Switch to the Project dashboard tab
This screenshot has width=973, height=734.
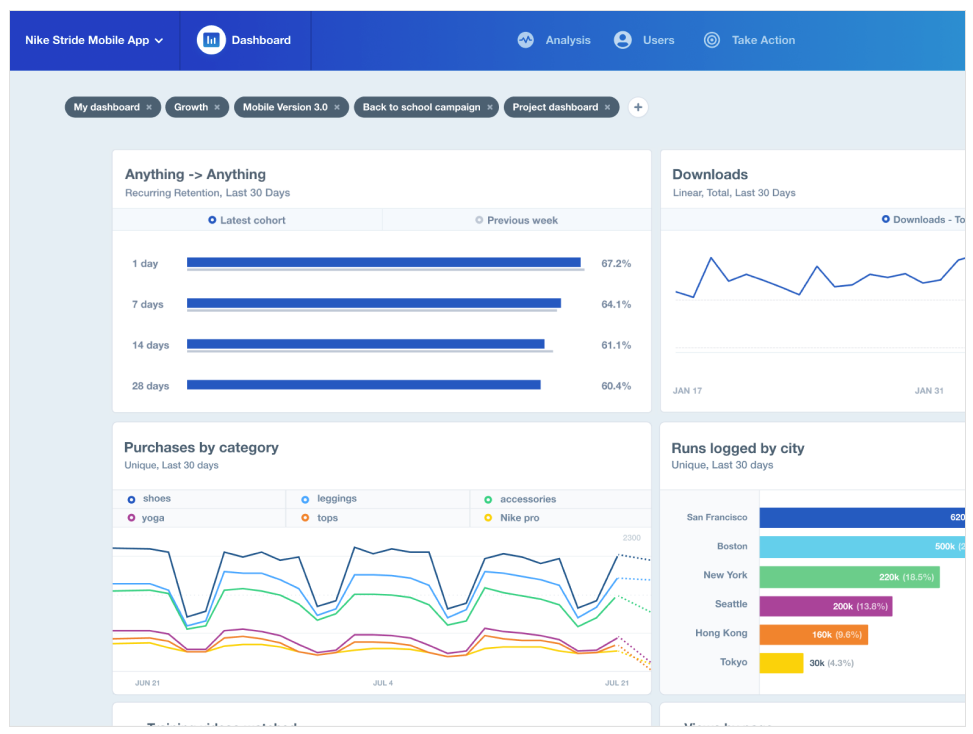[555, 107]
